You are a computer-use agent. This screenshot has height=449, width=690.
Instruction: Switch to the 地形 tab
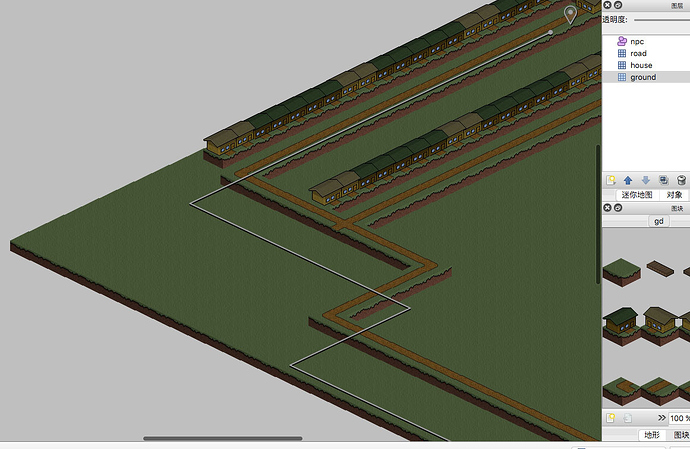point(652,435)
